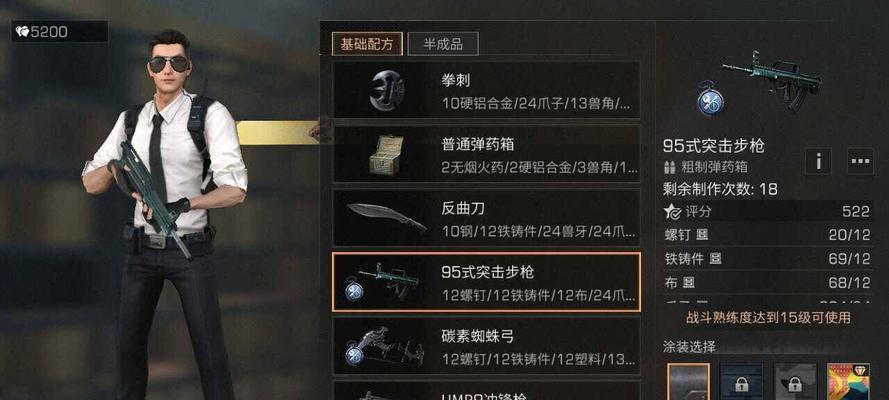Click the 粗制弹药箱 bullet icon

pos(669,167)
